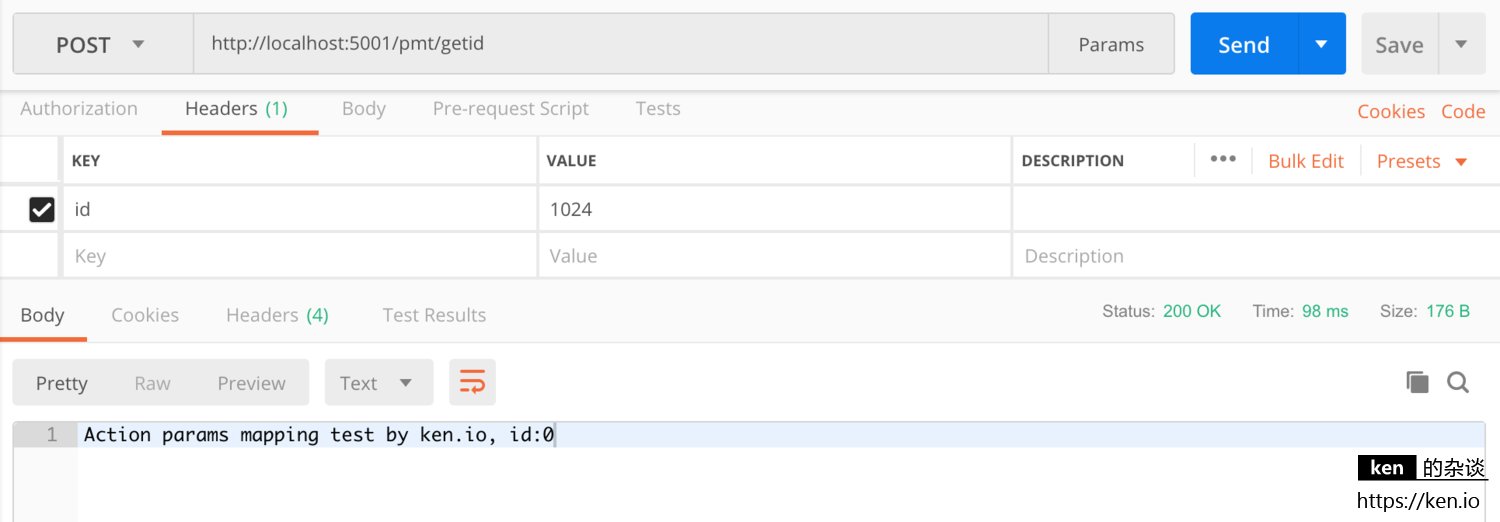The height and width of the screenshot is (522, 1500).
Task: Click the 1024 value cell
Action: tap(775, 209)
